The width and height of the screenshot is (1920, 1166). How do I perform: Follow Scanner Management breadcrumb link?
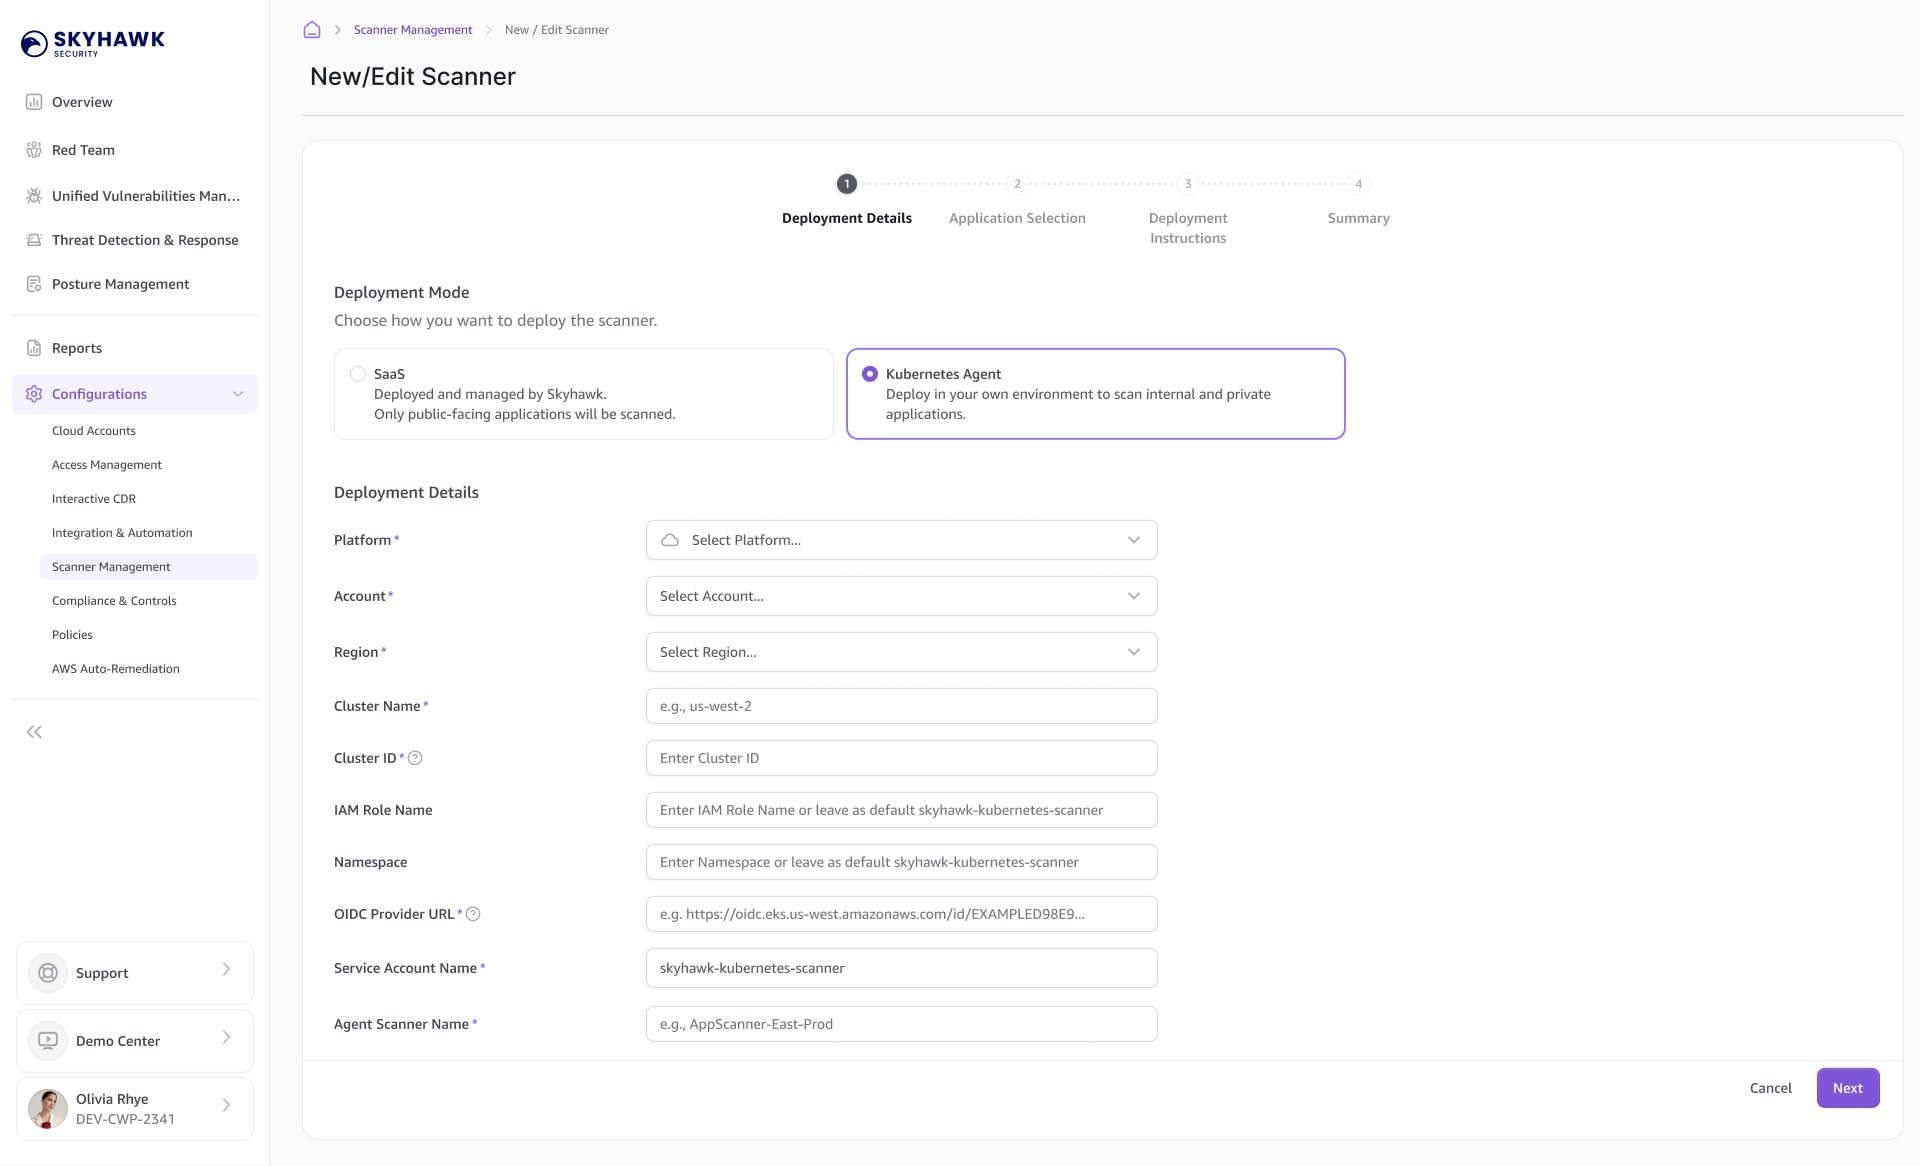click(413, 30)
